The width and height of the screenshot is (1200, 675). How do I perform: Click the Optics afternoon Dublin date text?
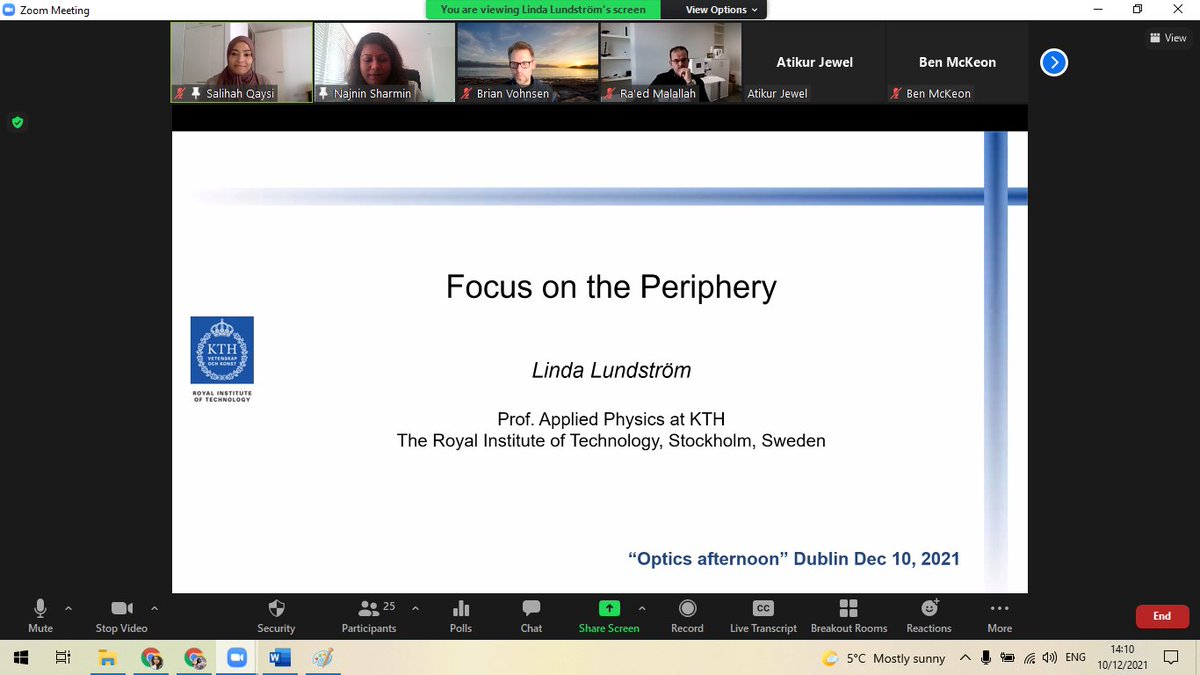(x=794, y=559)
